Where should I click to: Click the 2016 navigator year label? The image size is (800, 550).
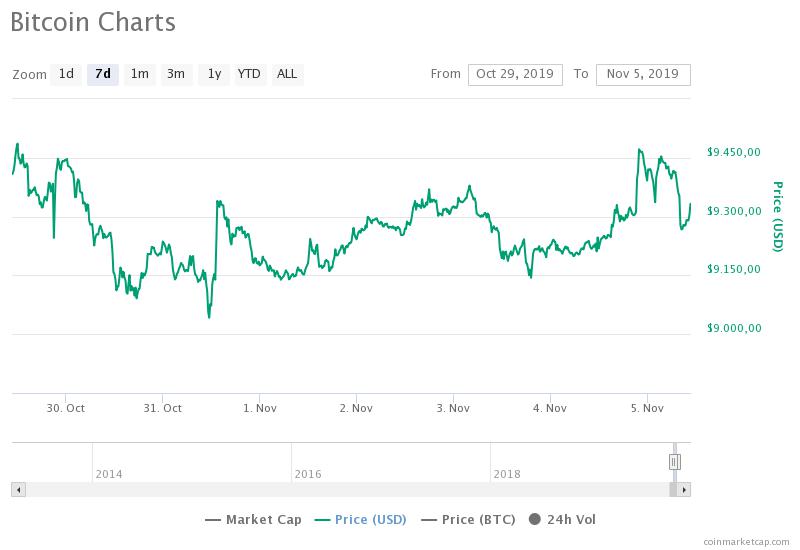(x=308, y=474)
